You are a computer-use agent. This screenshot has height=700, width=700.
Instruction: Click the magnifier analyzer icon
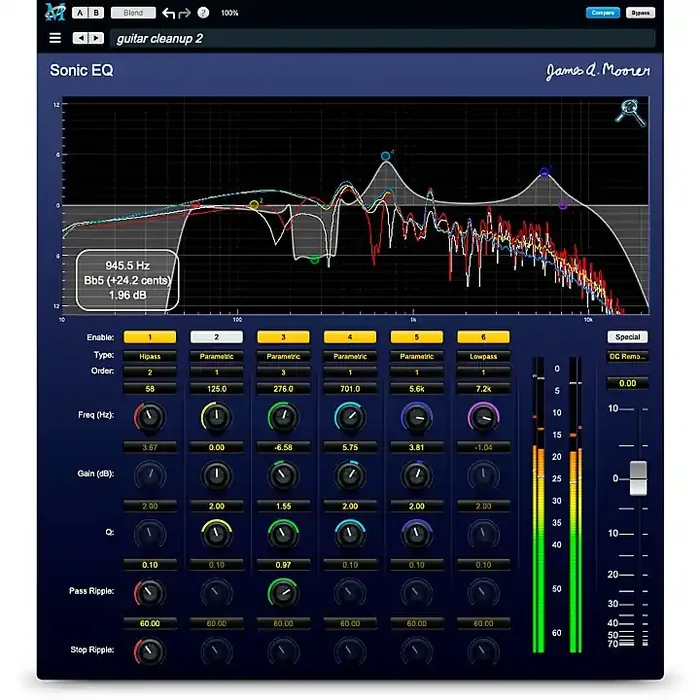630,112
